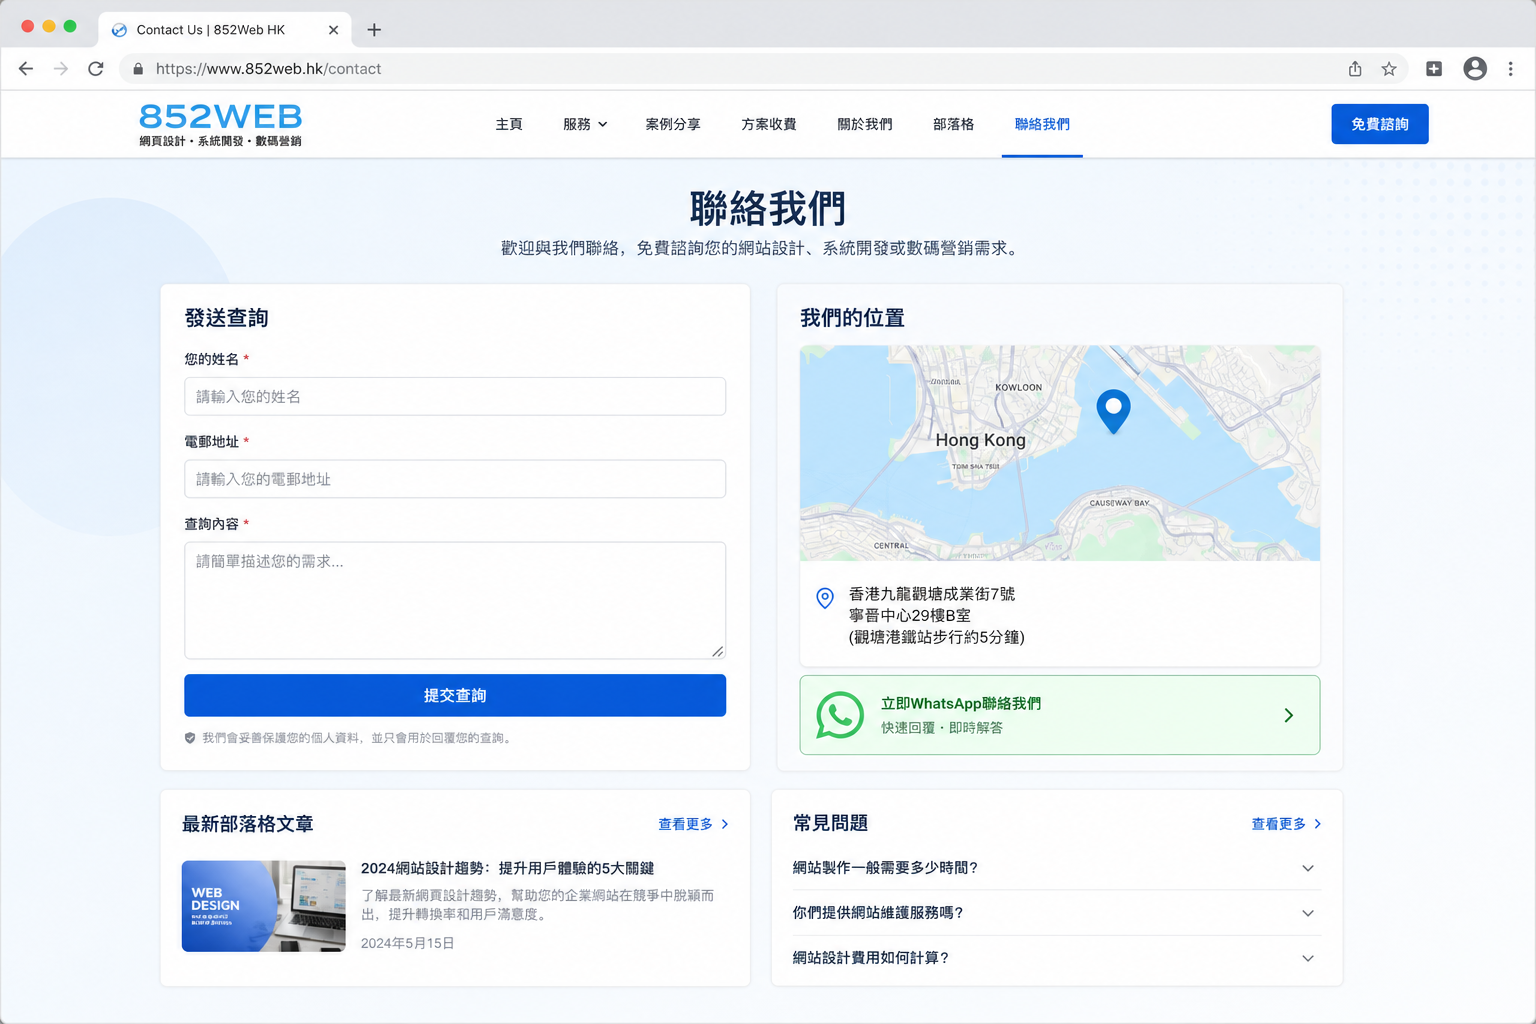Open the 部落格 nav item
Viewport: 1536px width, 1024px height.
(953, 124)
